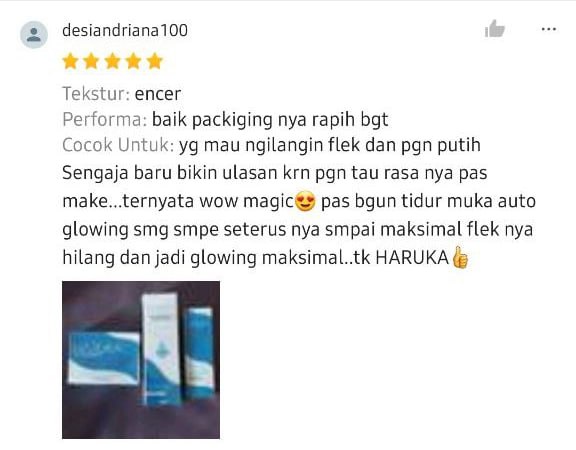Image resolution: width=576 pixels, height=450 pixels.
Task: Select the second rating star
Action: click(x=91, y=61)
